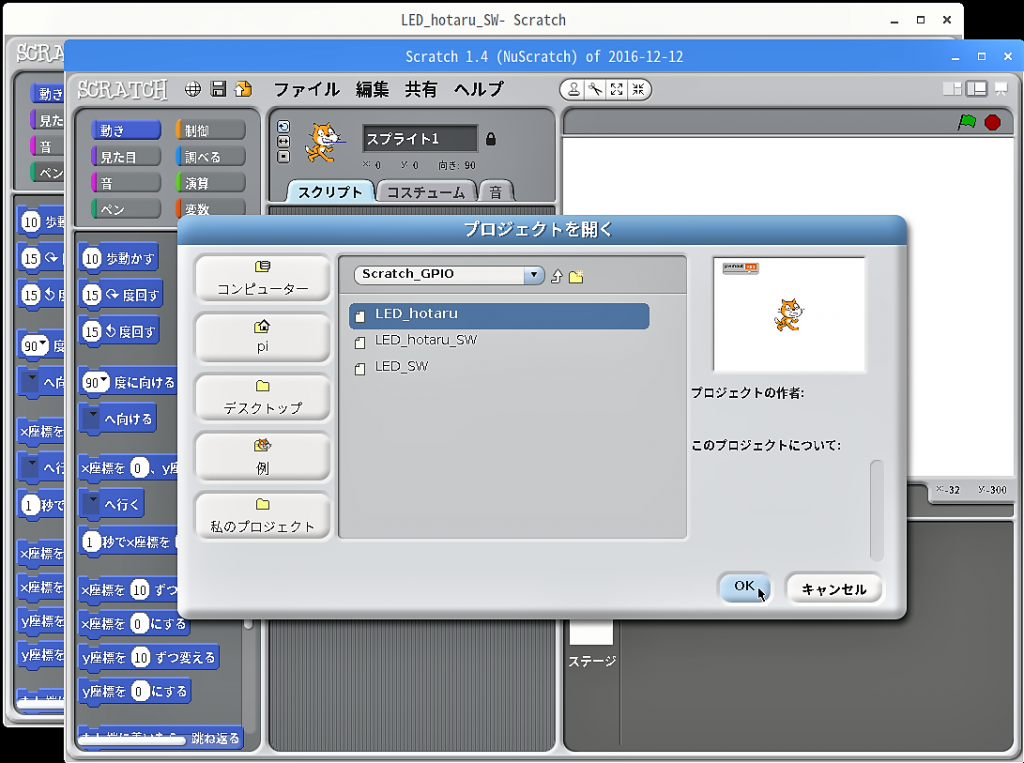Click the project description scrollbar

tap(876, 510)
